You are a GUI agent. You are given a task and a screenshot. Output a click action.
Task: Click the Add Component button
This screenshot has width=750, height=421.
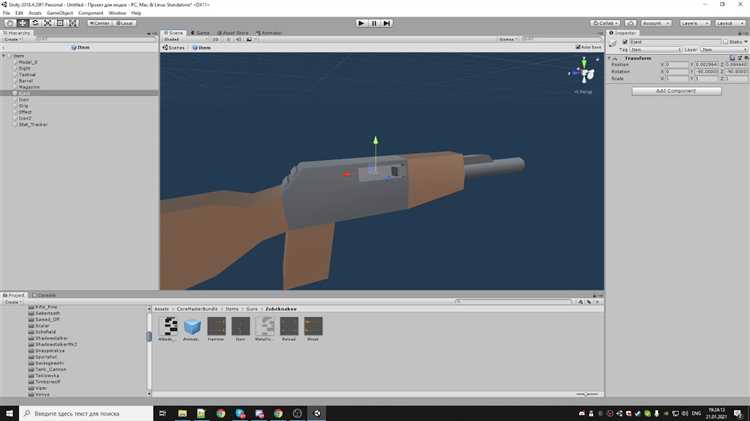(x=676, y=91)
